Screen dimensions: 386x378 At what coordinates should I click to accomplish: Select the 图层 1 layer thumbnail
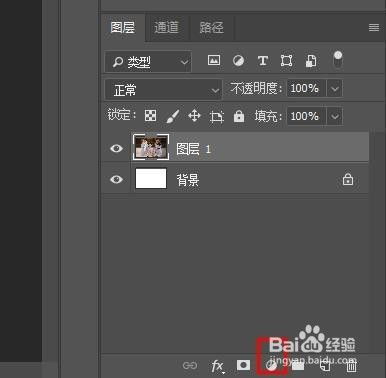(x=151, y=147)
